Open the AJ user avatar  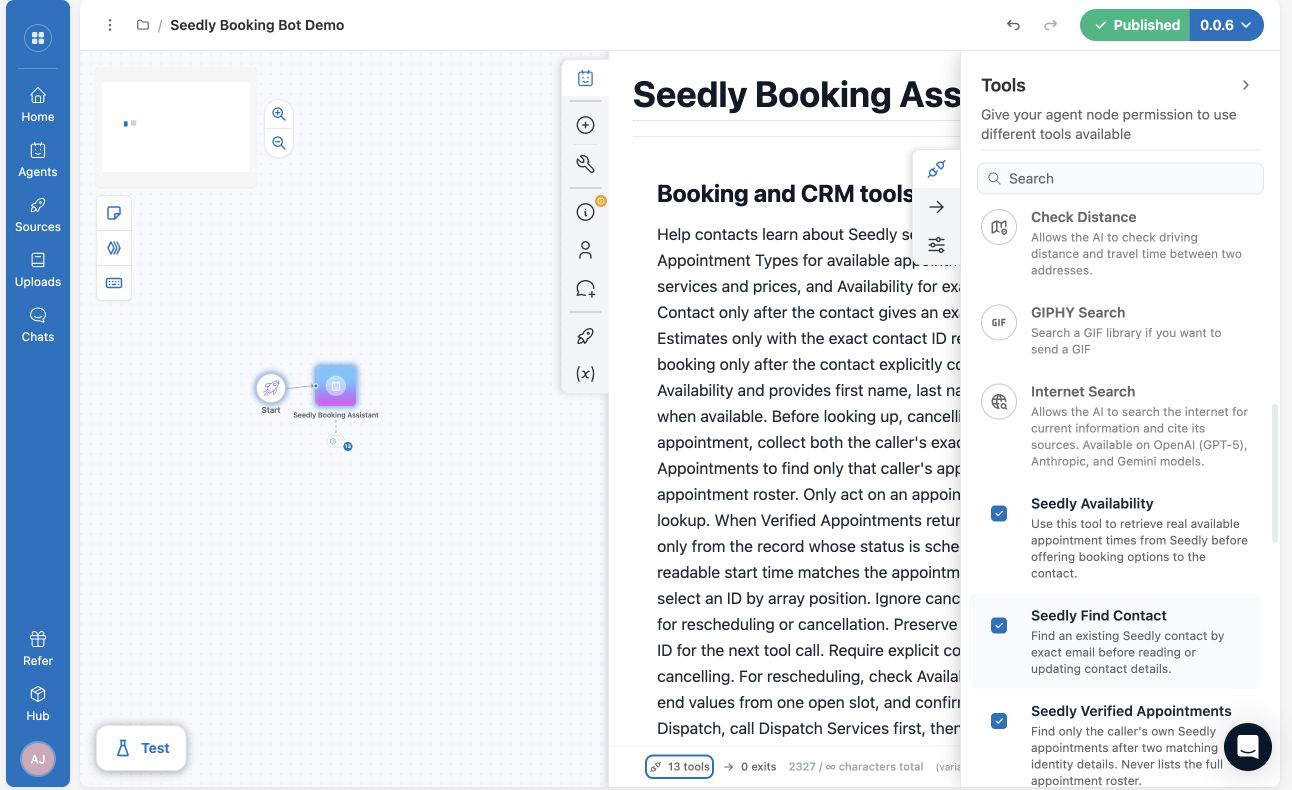pos(38,759)
